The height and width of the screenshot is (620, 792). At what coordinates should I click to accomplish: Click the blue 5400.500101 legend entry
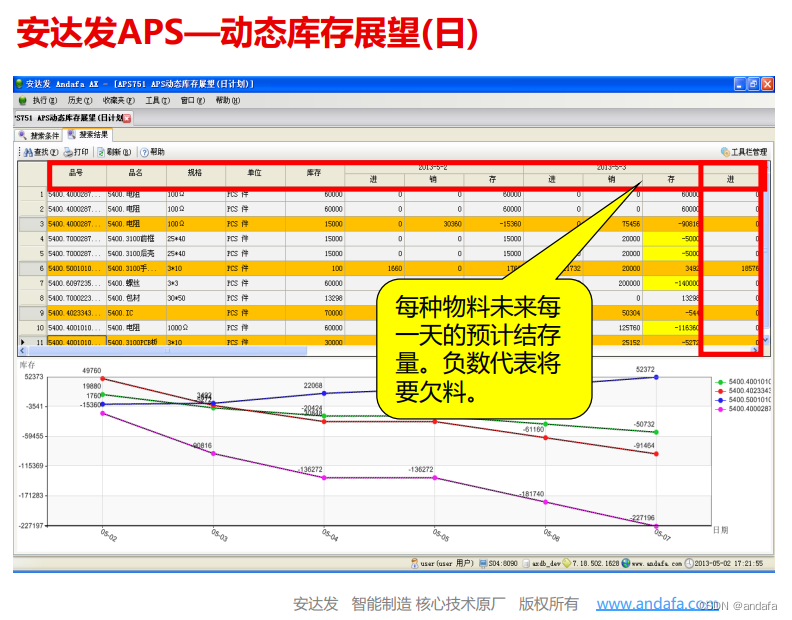(x=745, y=400)
